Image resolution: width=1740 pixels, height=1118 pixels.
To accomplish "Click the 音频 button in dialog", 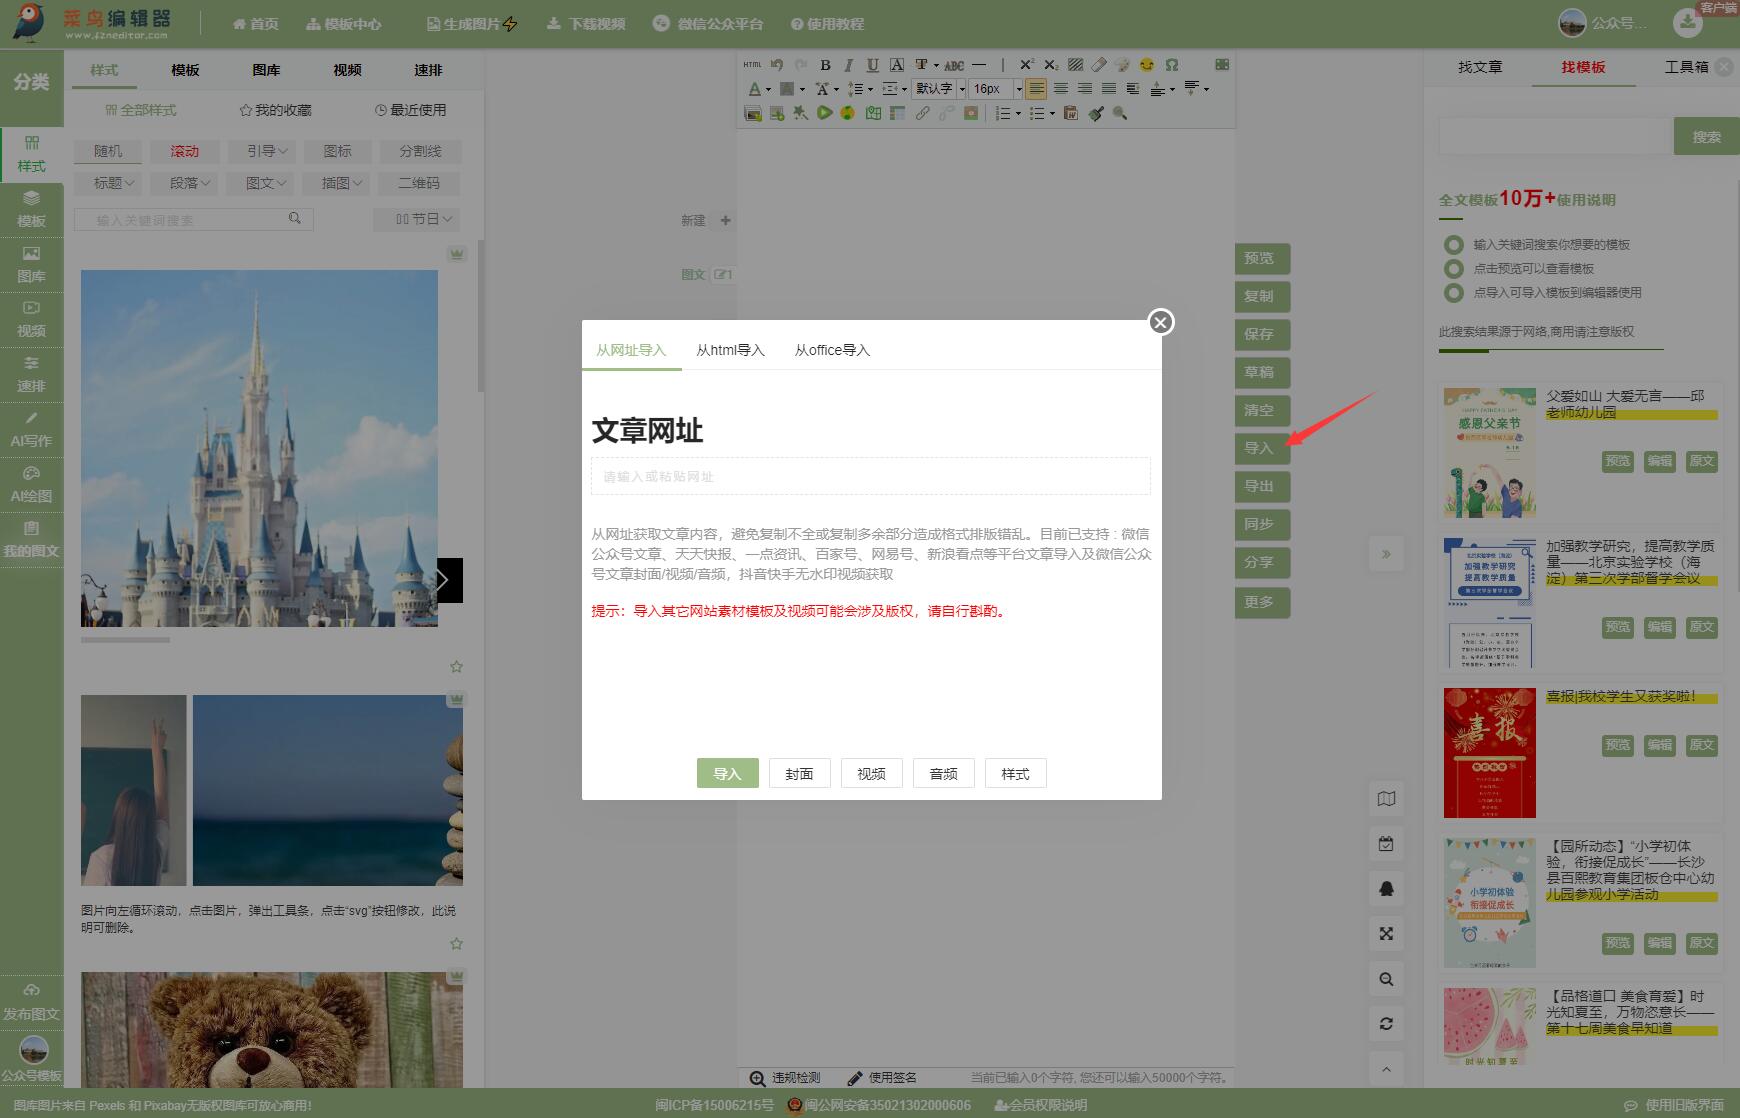I will coord(943,773).
